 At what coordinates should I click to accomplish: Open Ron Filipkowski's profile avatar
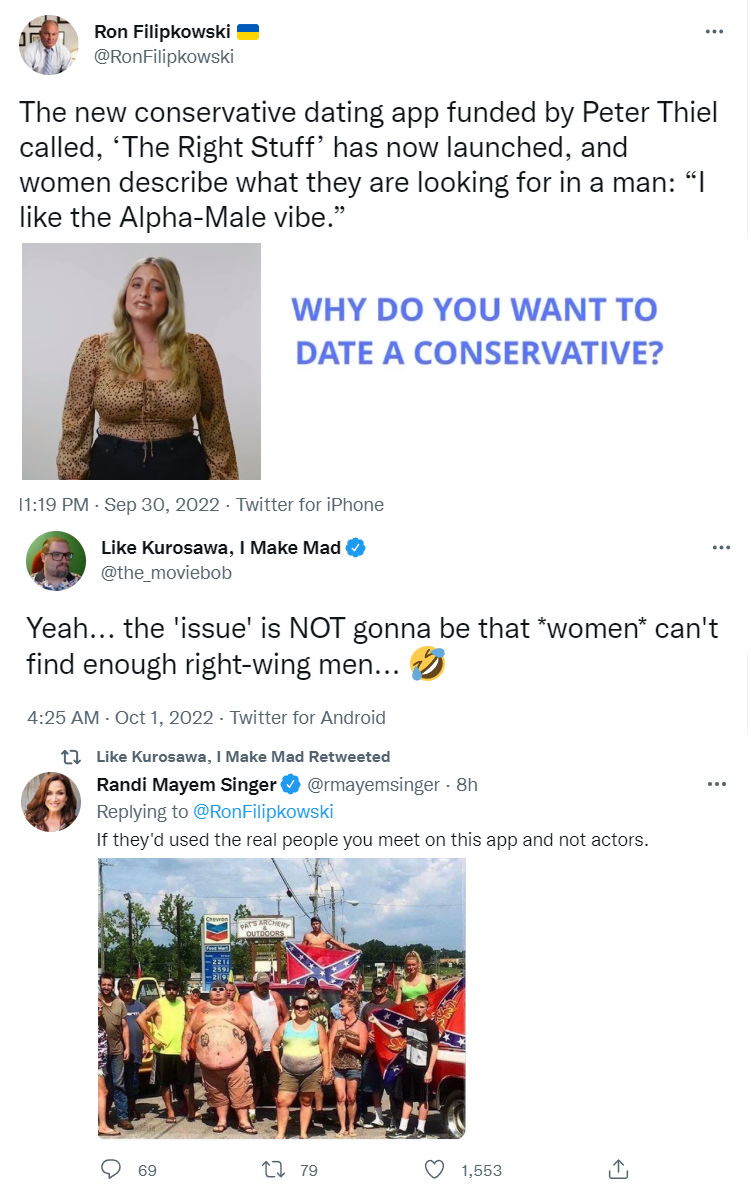tap(48, 45)
